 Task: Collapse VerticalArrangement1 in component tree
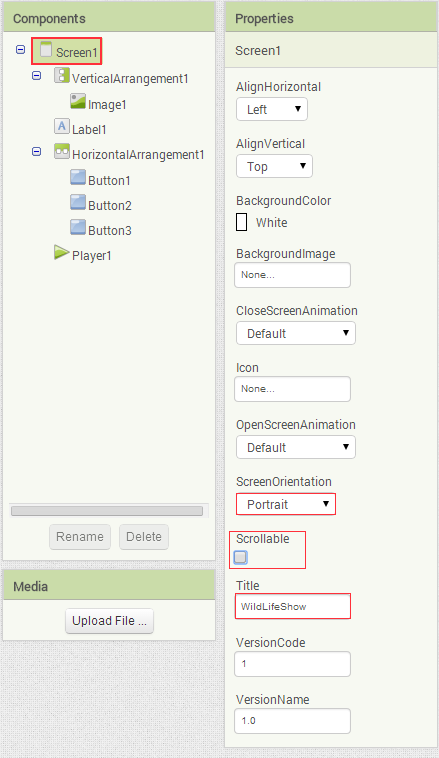pyautogui.click(x=36, y=75)
